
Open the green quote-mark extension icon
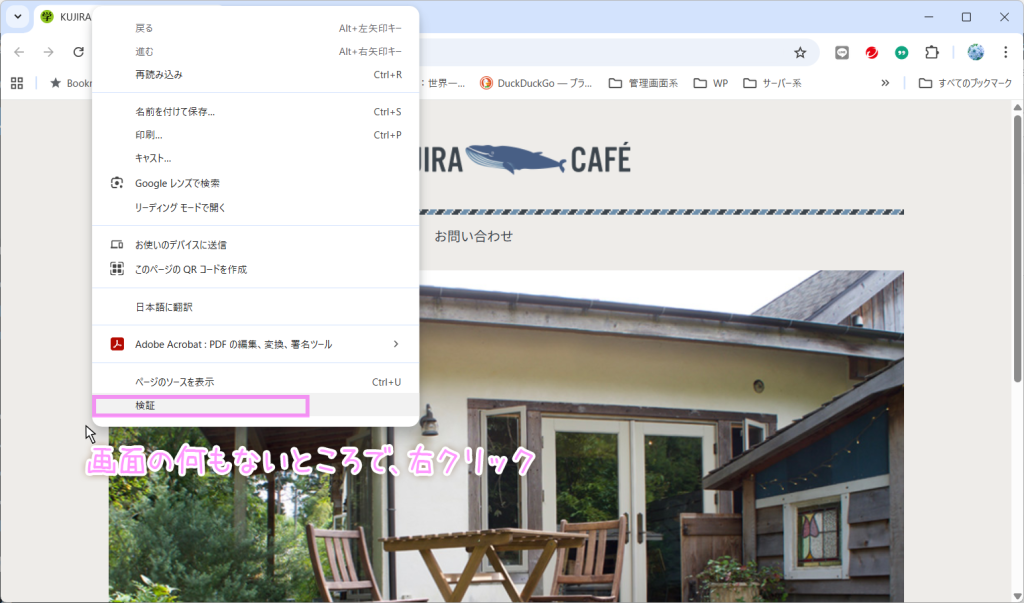(902, 52)
